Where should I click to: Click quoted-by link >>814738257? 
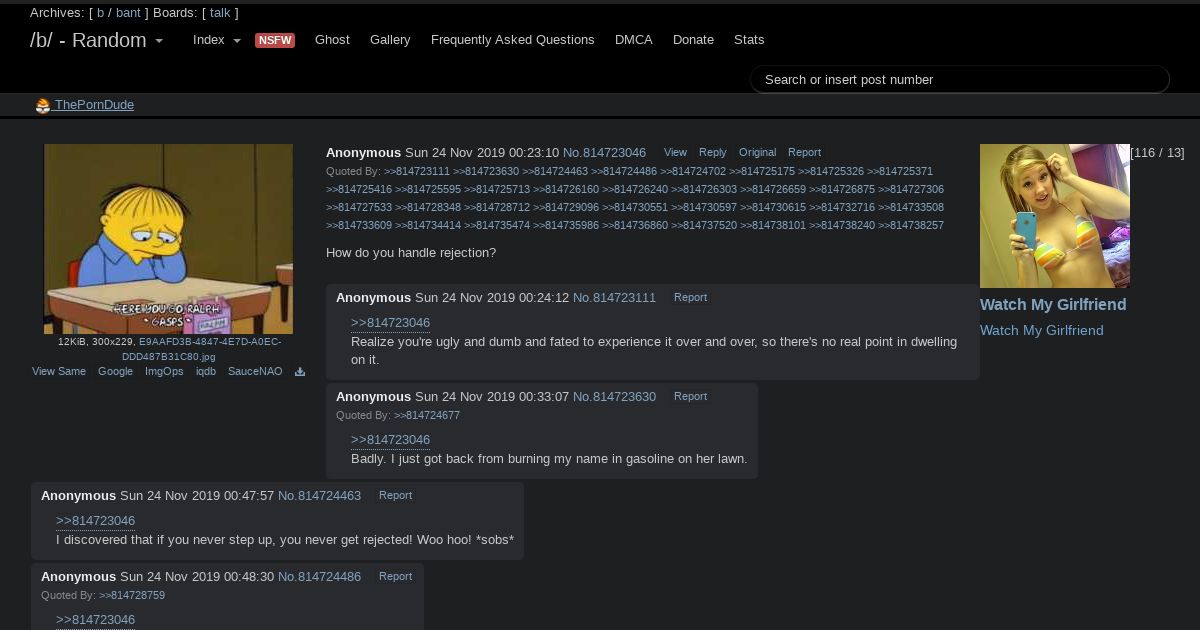click(x=911, y=225)
